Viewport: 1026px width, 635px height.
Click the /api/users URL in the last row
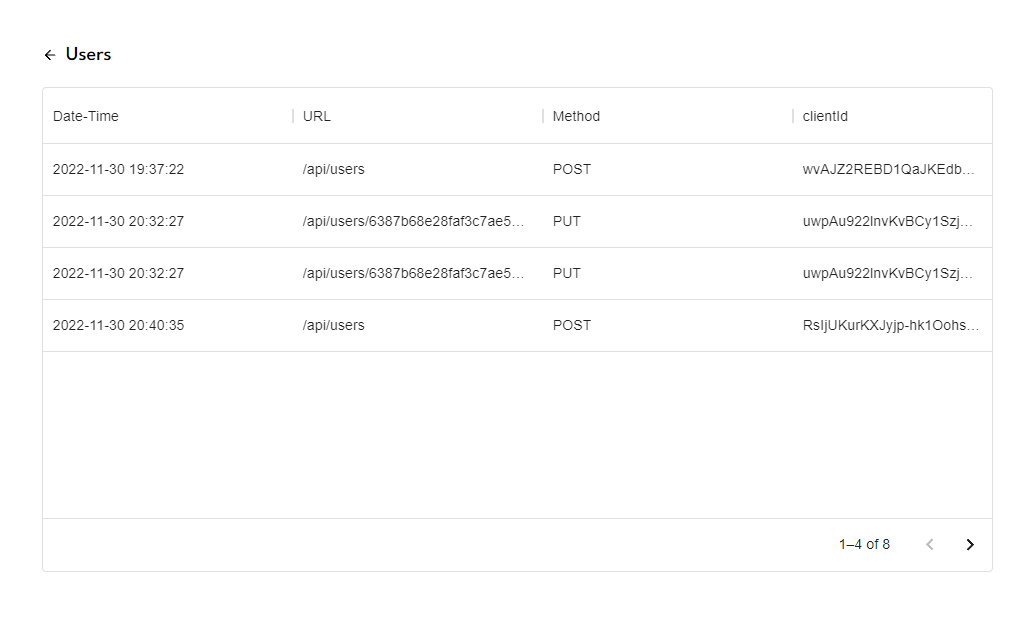[x=334, y=325]
